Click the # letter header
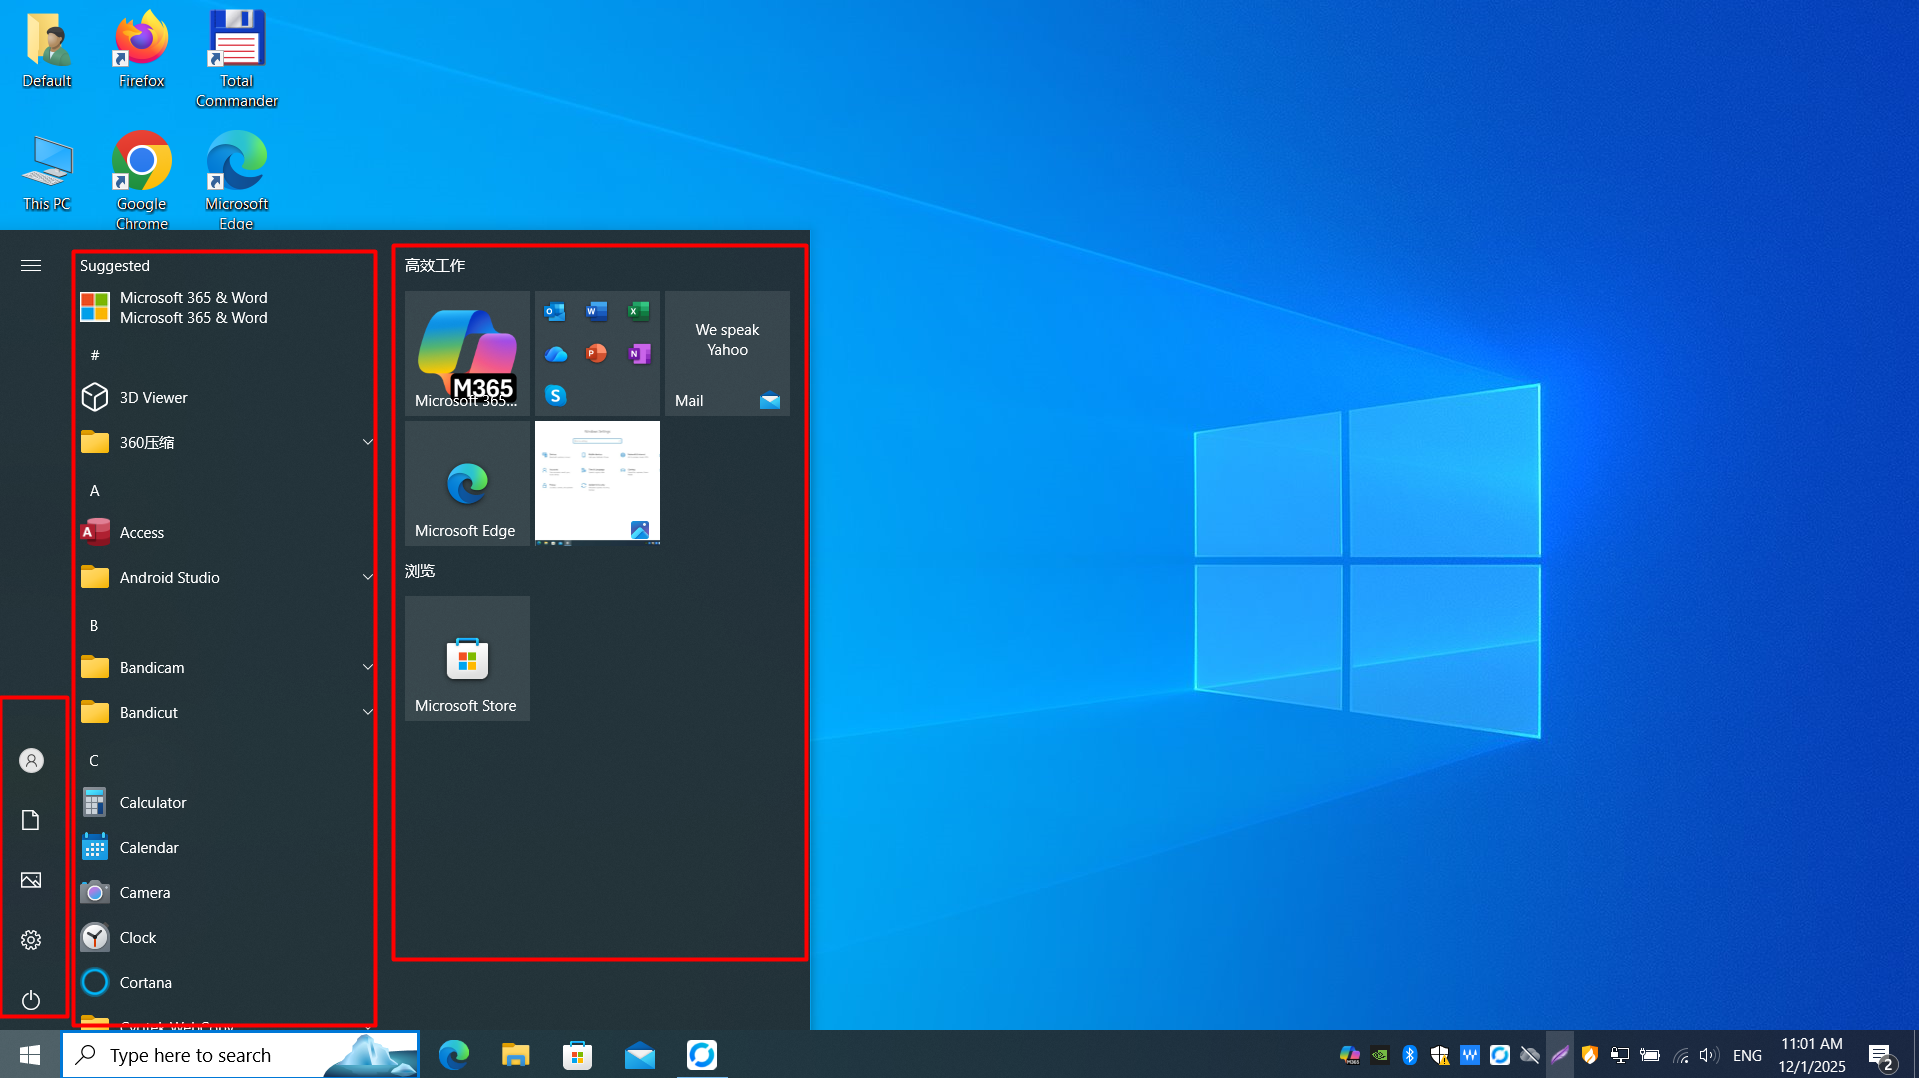Viewport: 1919px width, 1078px height. [x=95, y=355]
